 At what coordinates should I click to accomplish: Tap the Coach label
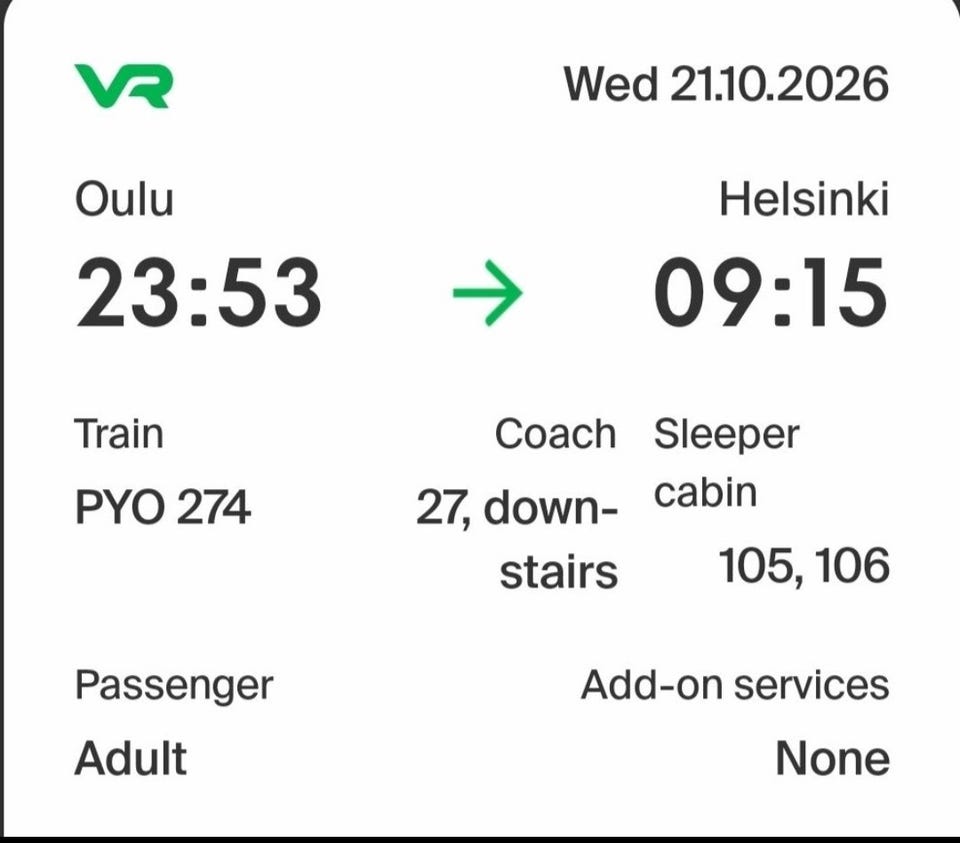(x=555, y=434)
